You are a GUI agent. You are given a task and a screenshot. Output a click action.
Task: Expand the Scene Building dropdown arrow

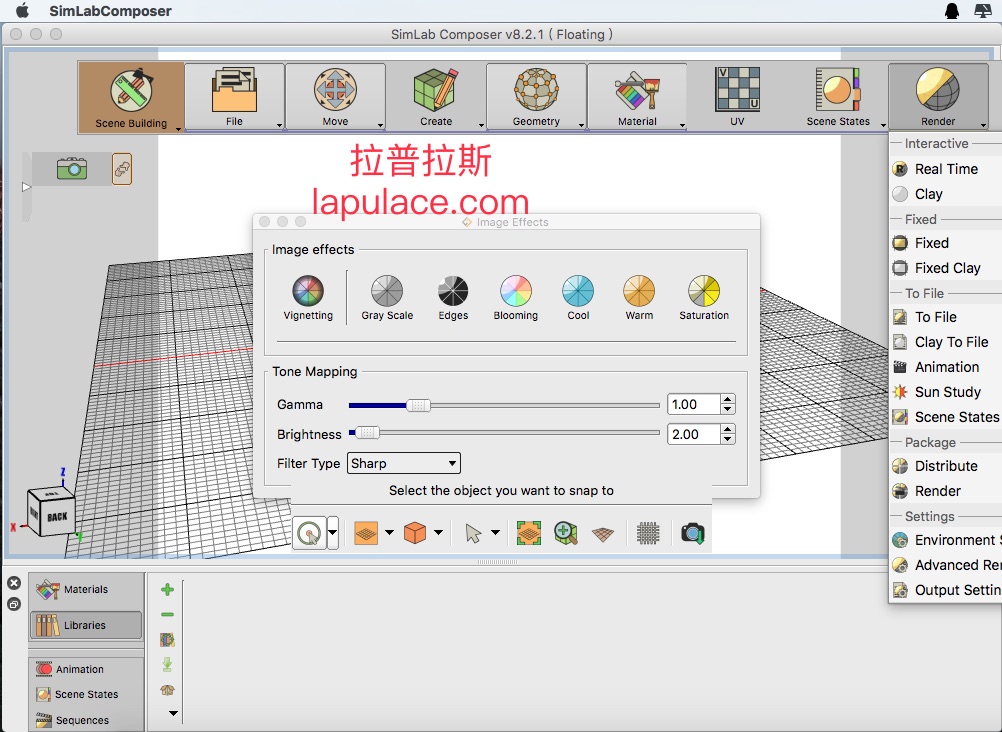tap(178, 128)
